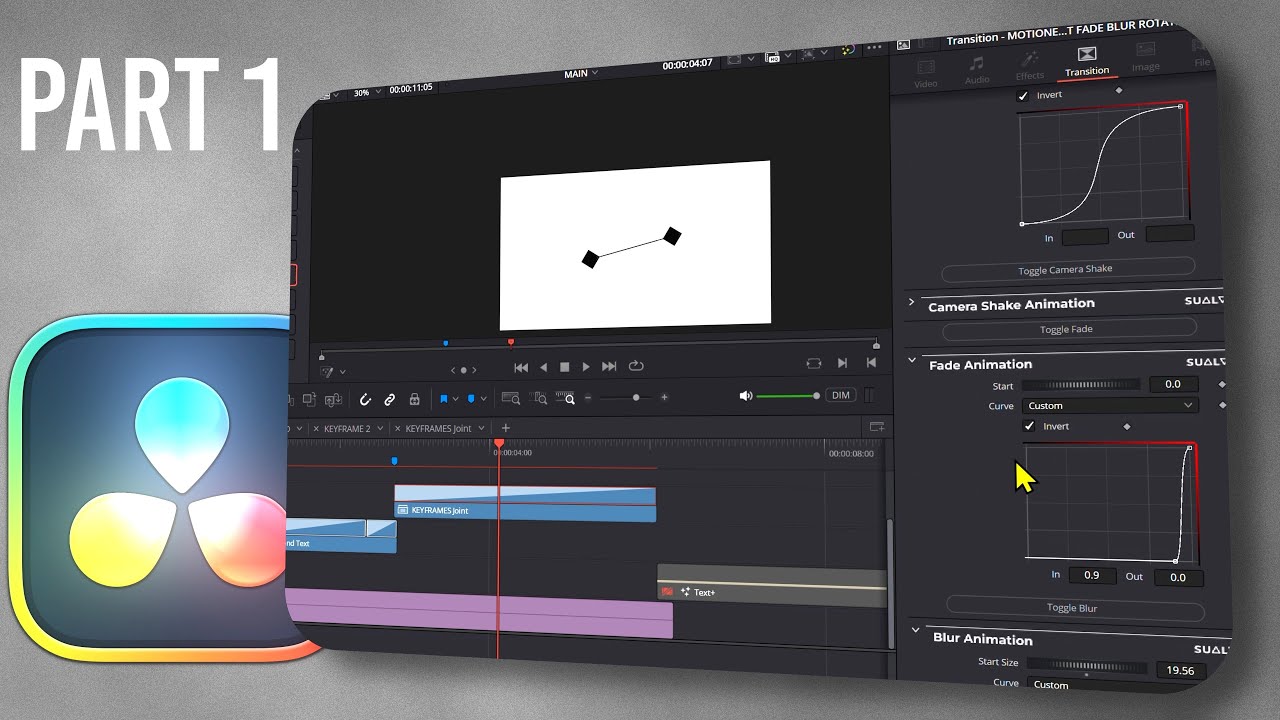Uncheck Invert under Fade Animation
This screenshot has width=1280, height=720.
[x=1029, y=426]
